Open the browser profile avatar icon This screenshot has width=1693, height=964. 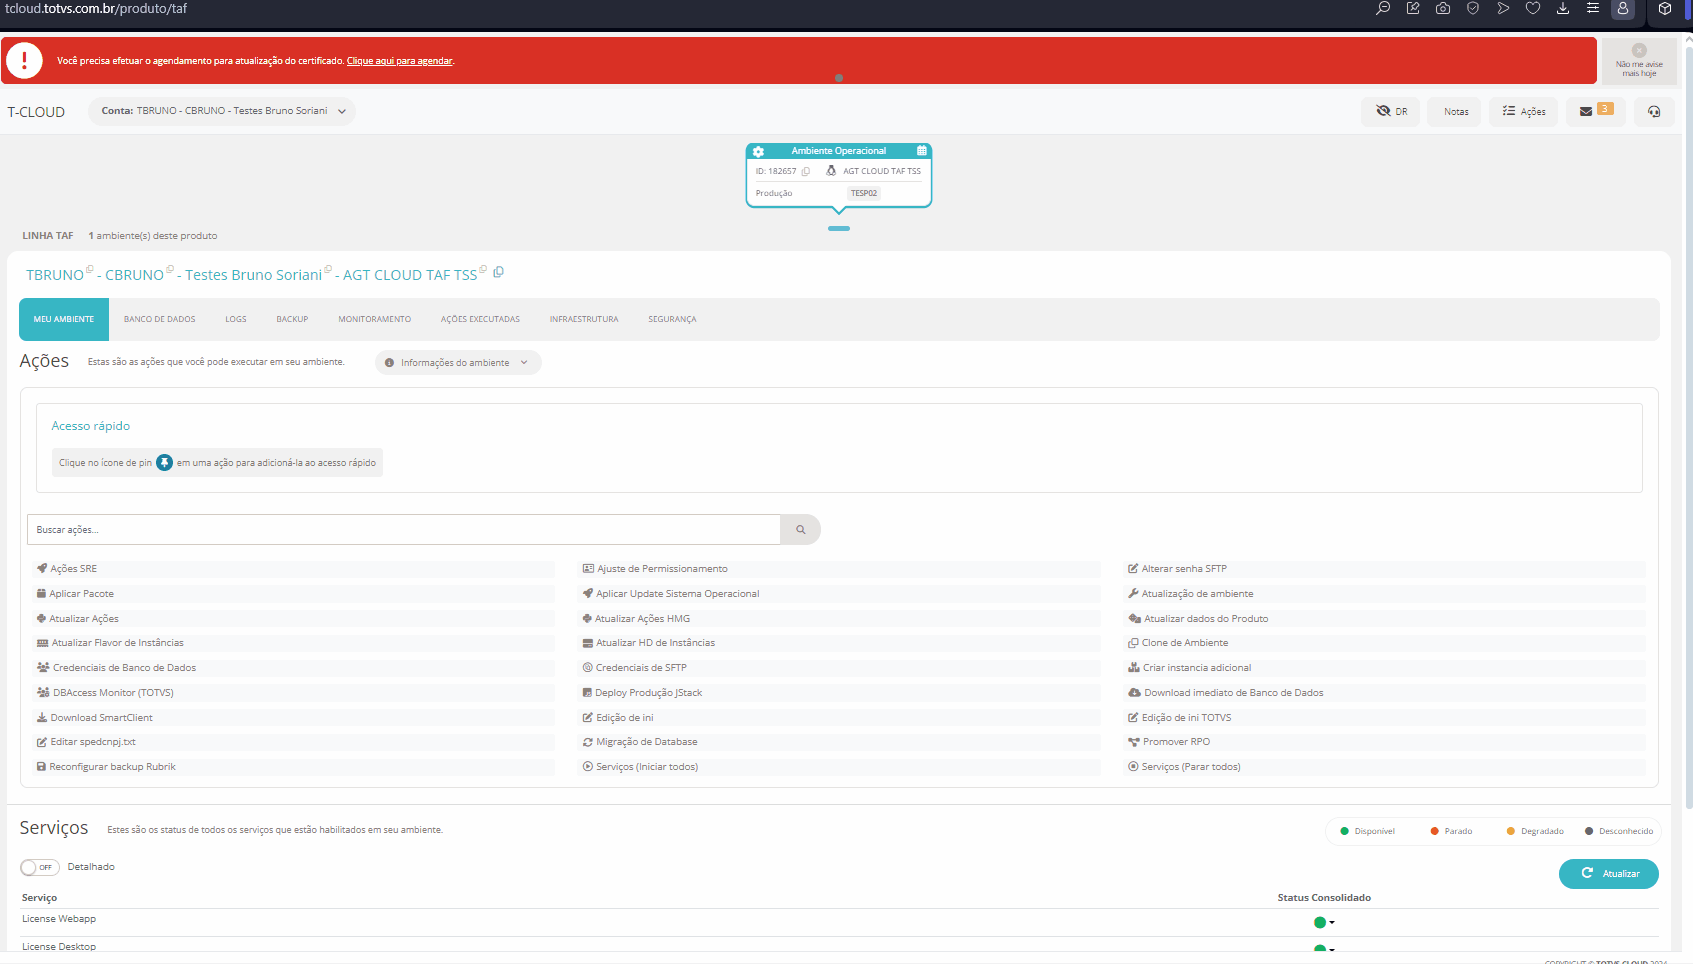(x=1623, y=8)
